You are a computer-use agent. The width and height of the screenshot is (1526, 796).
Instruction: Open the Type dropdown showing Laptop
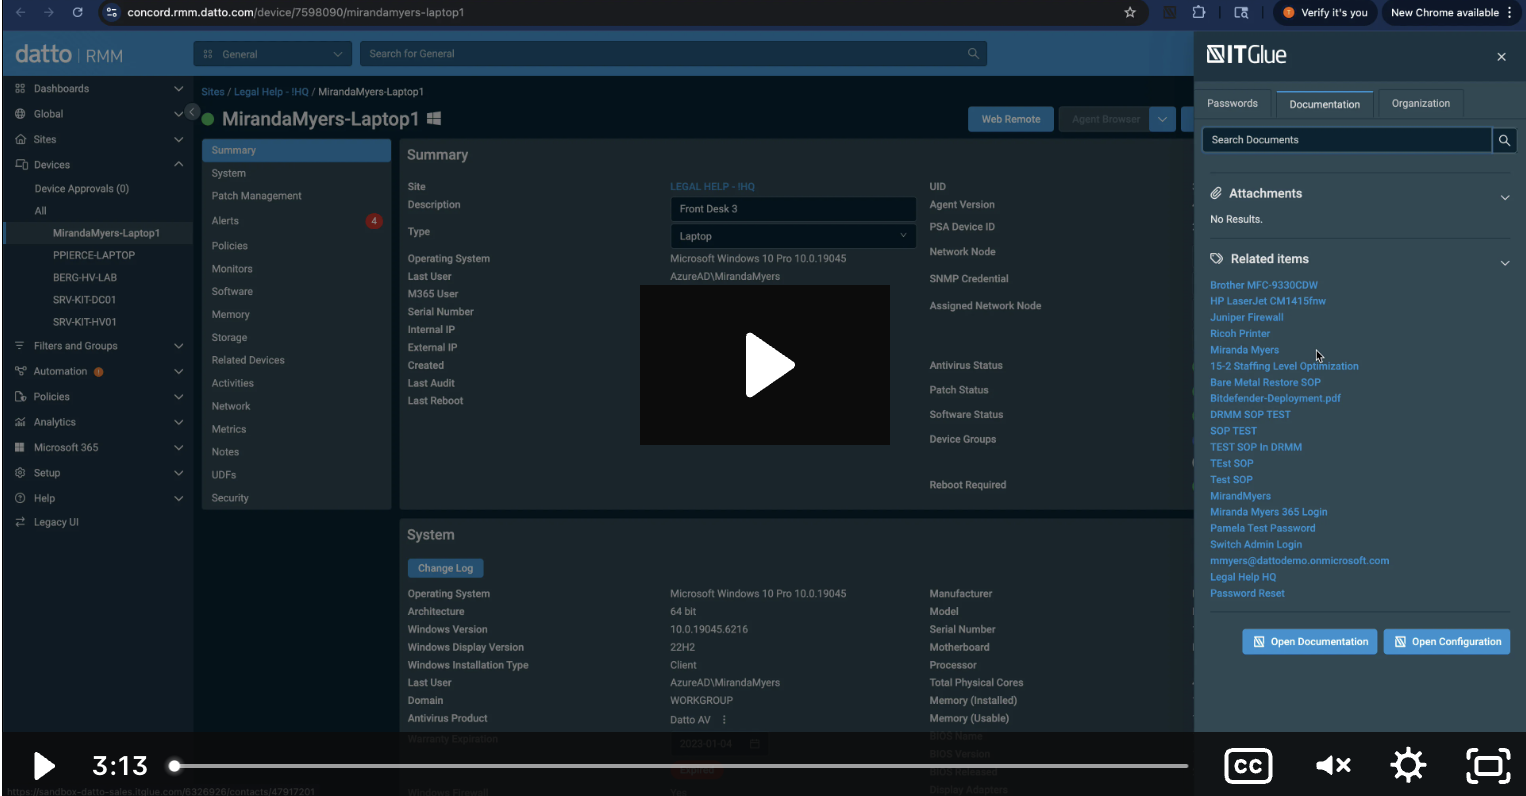coord(792,236)
